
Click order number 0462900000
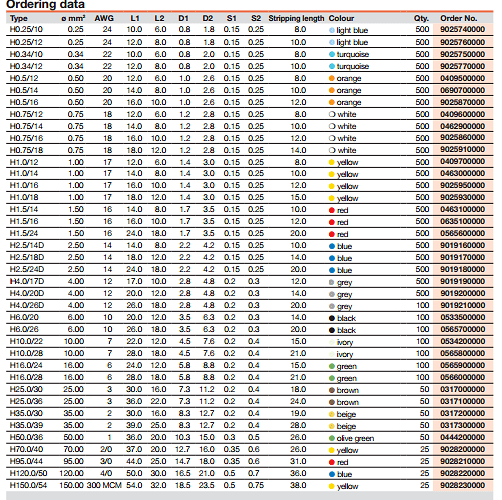click(463, 126)
